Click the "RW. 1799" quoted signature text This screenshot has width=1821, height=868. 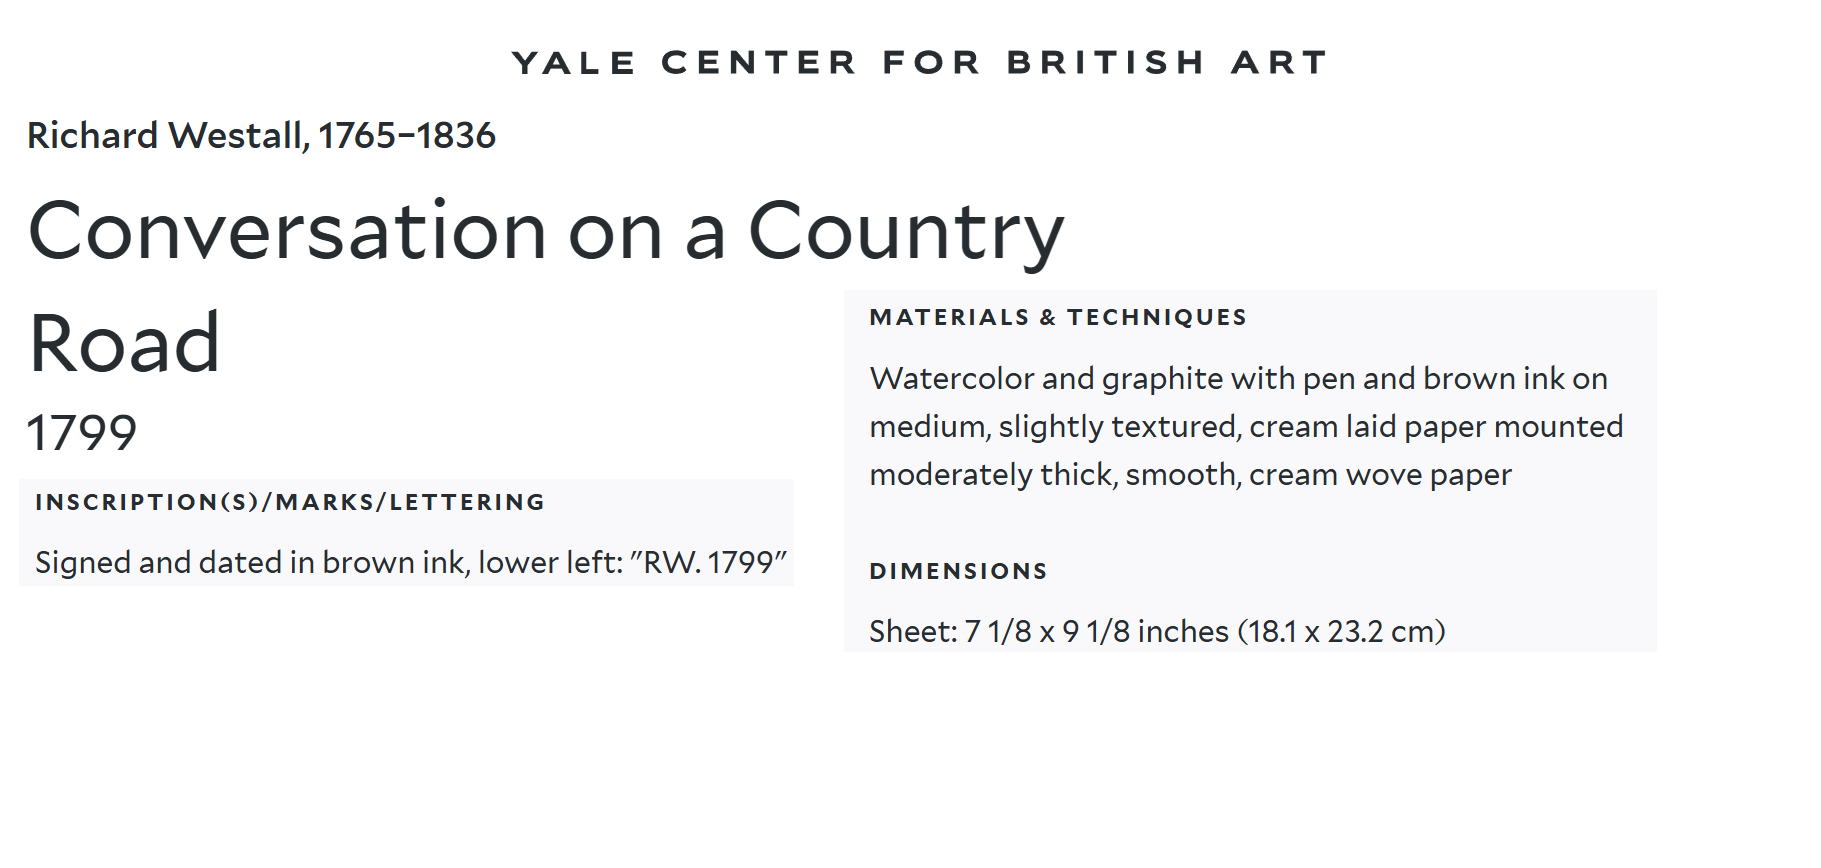click(709, 562)
